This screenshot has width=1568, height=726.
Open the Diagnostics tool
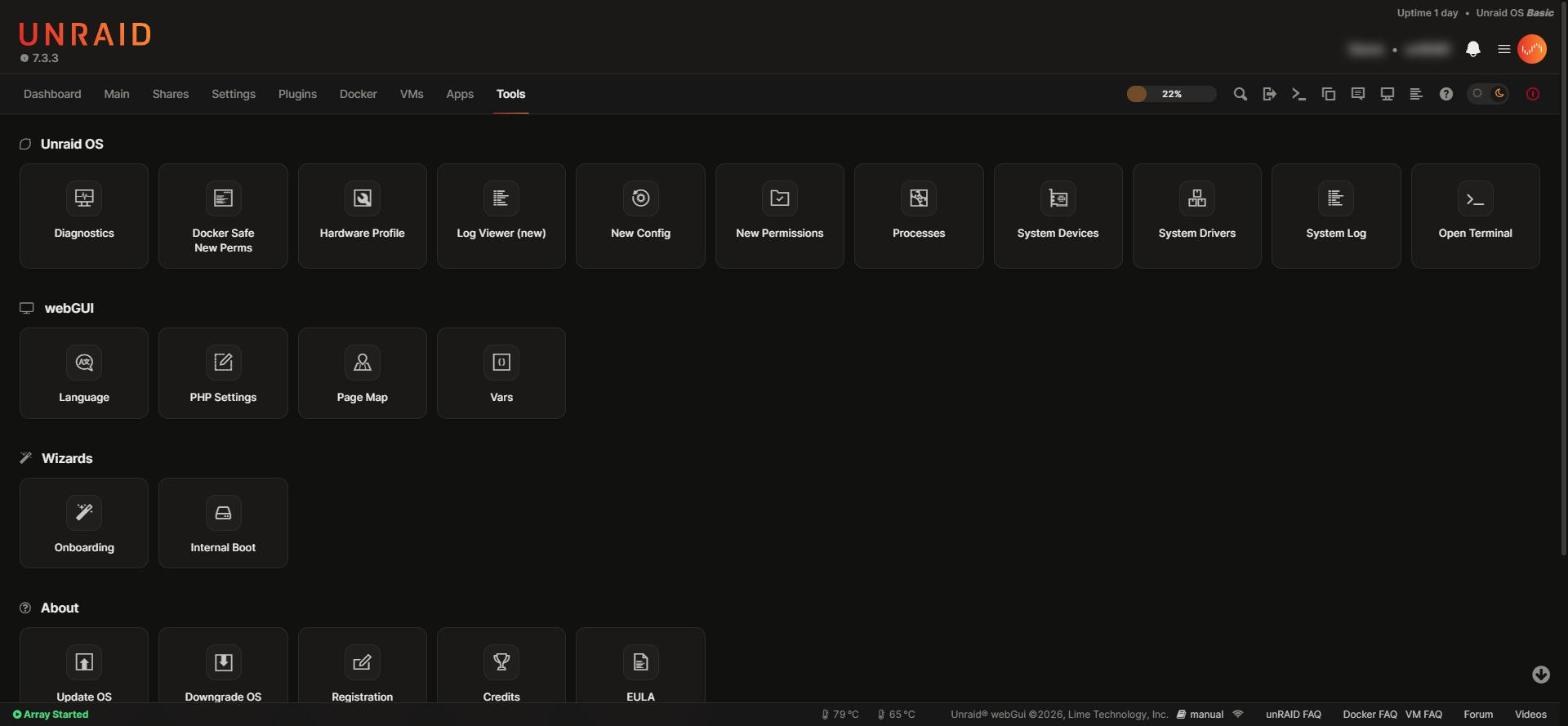tap(84, 216)
